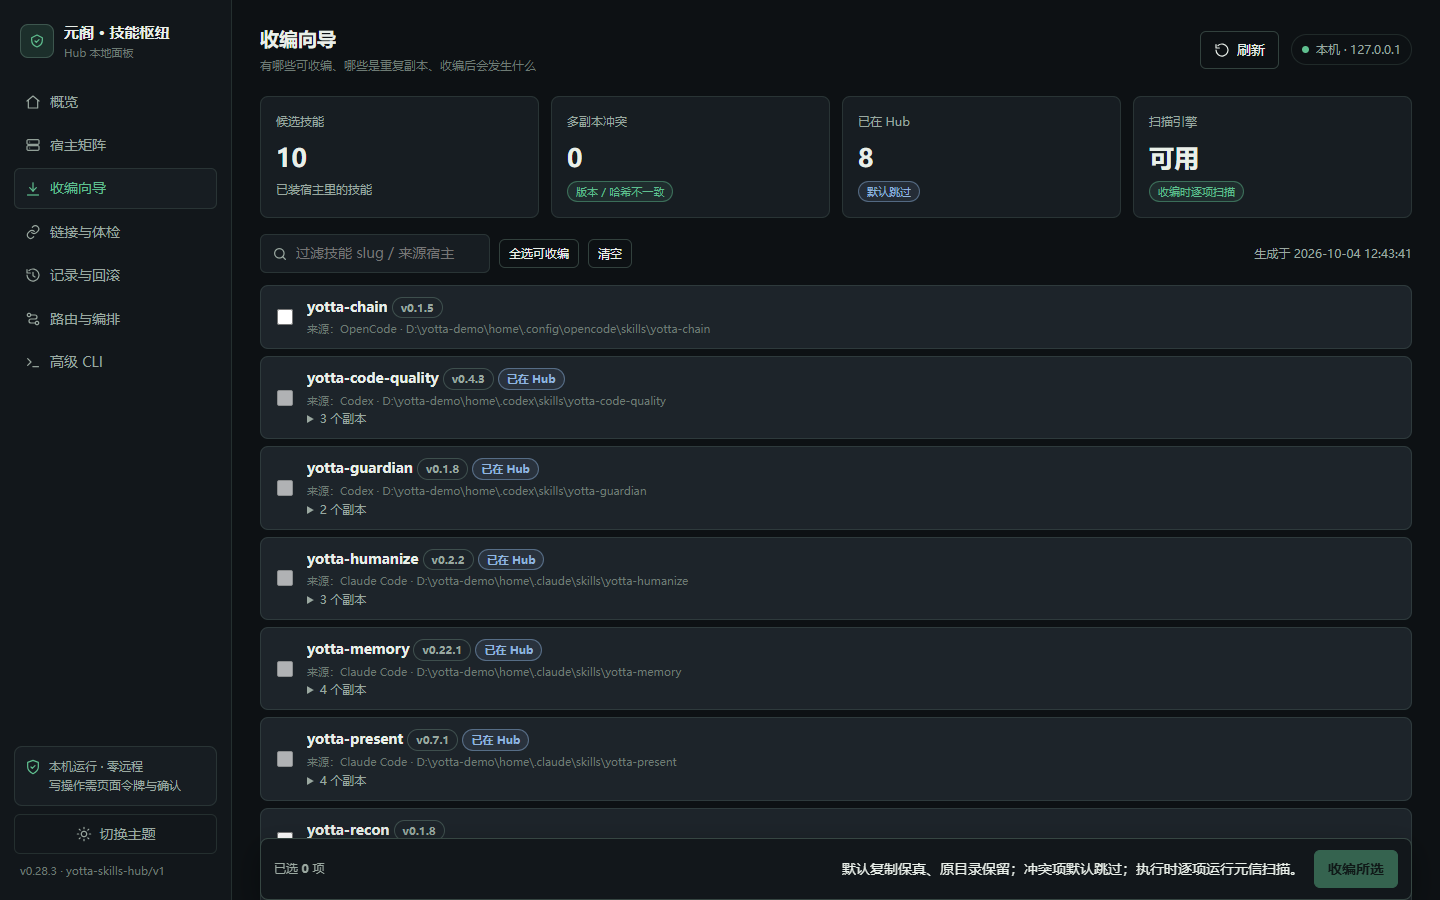Click the 版本 / 哈希不一致 badge
This screenshot has width=1440, height=900.
pyautogui.click(x=620, y=192)
